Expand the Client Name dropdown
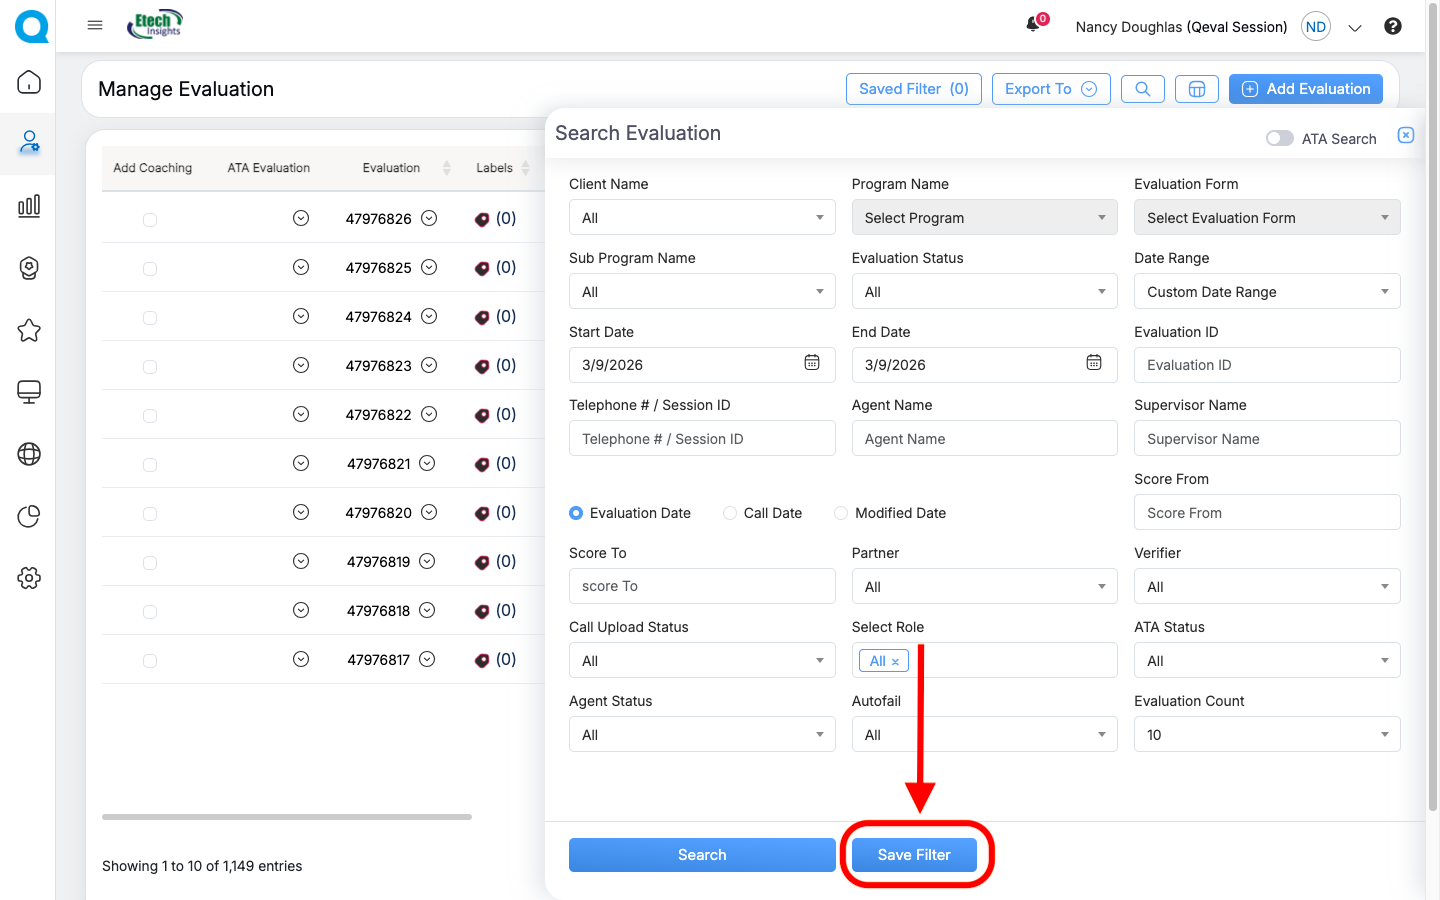The width and height of the screenshot is (1440, 900). point(701,218)
